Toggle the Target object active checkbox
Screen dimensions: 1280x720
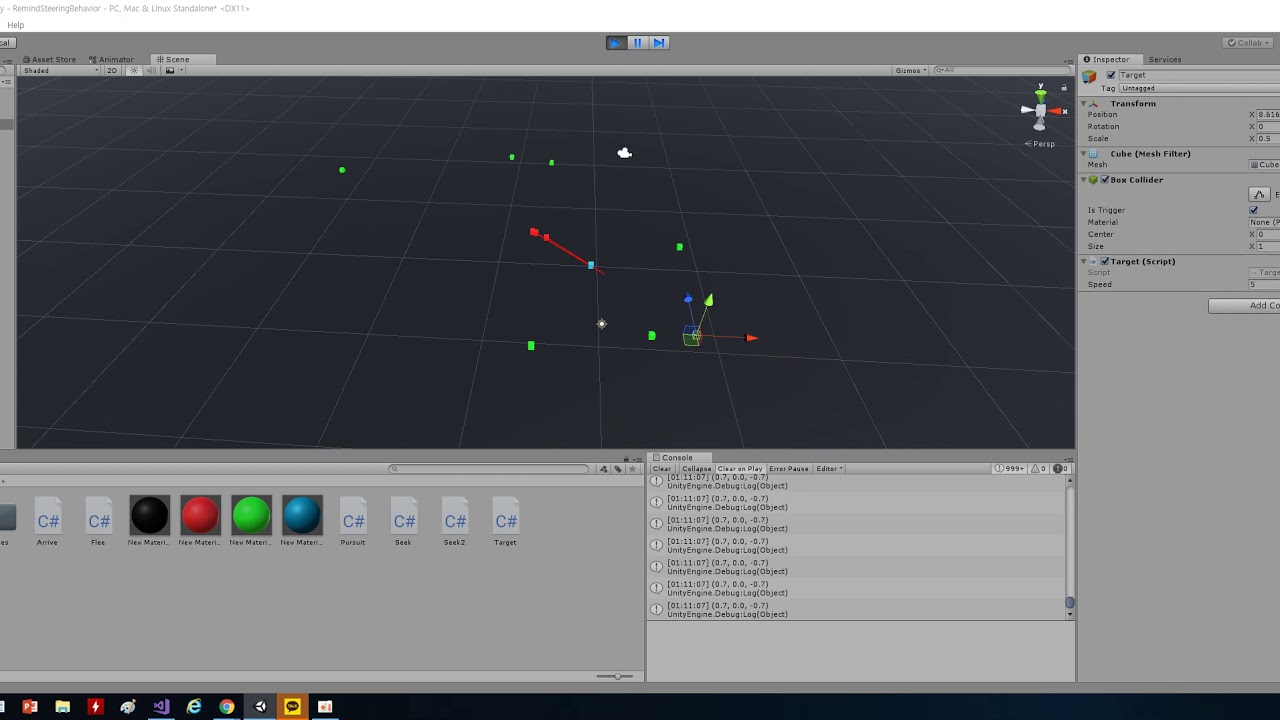[x=1110, y=75]
